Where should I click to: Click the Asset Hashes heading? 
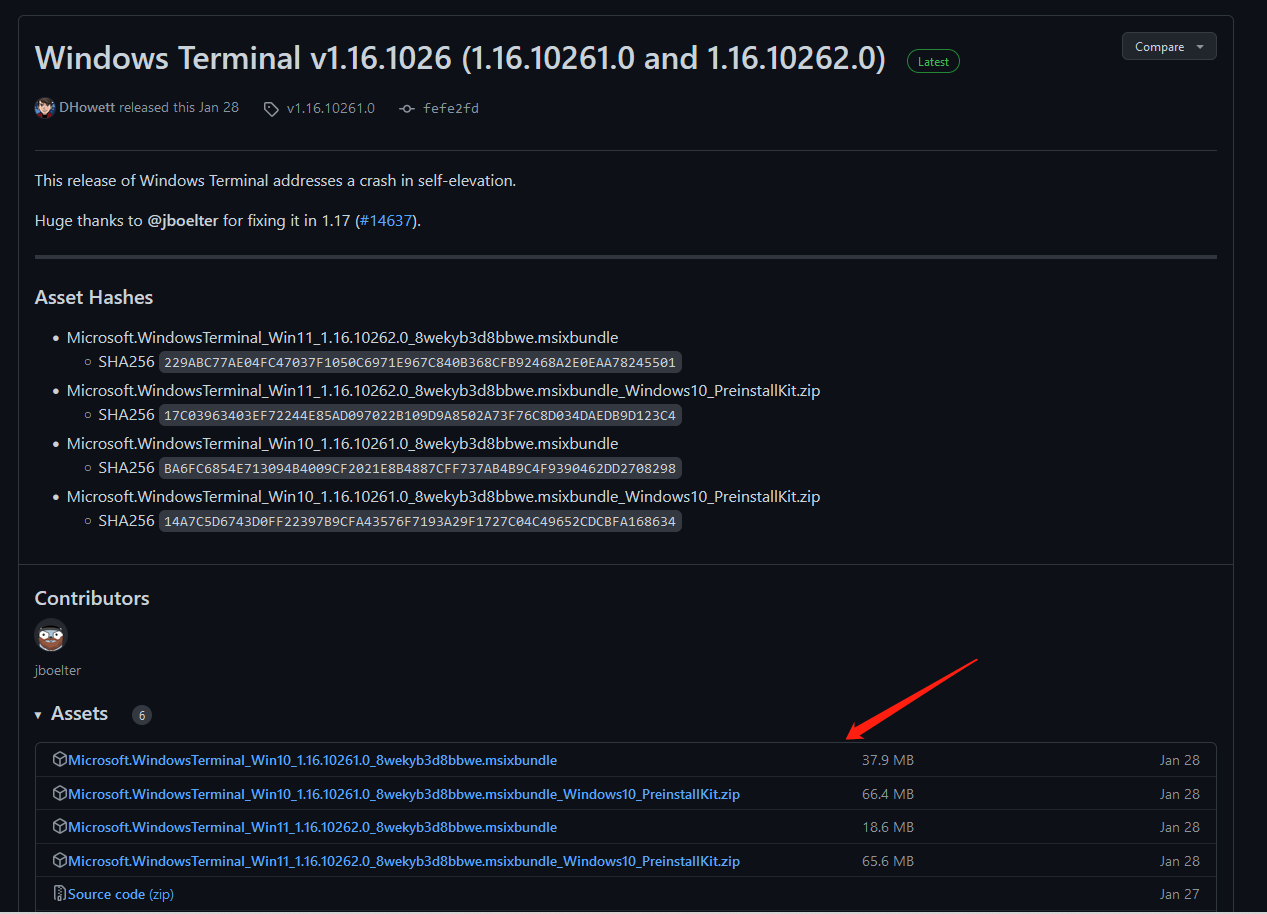(94, 297)
